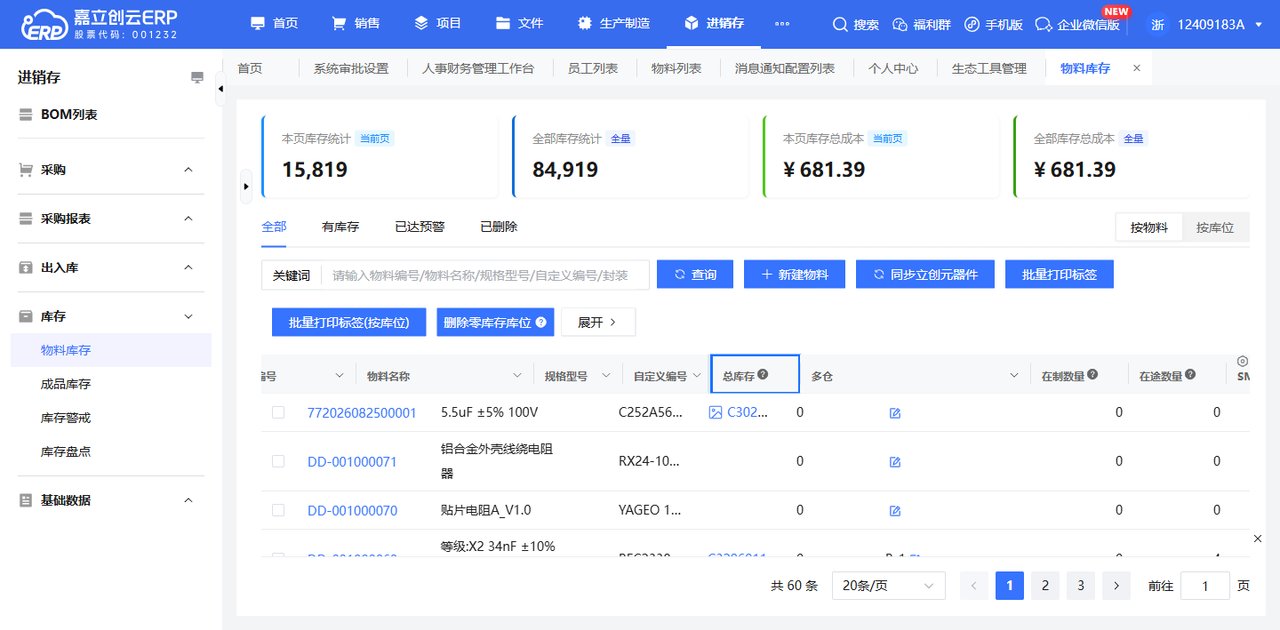This screenshot has height=630, width=1280.
Task: Tick the checkbox for row DD-001000071
Action: click(x=278, y=461)
